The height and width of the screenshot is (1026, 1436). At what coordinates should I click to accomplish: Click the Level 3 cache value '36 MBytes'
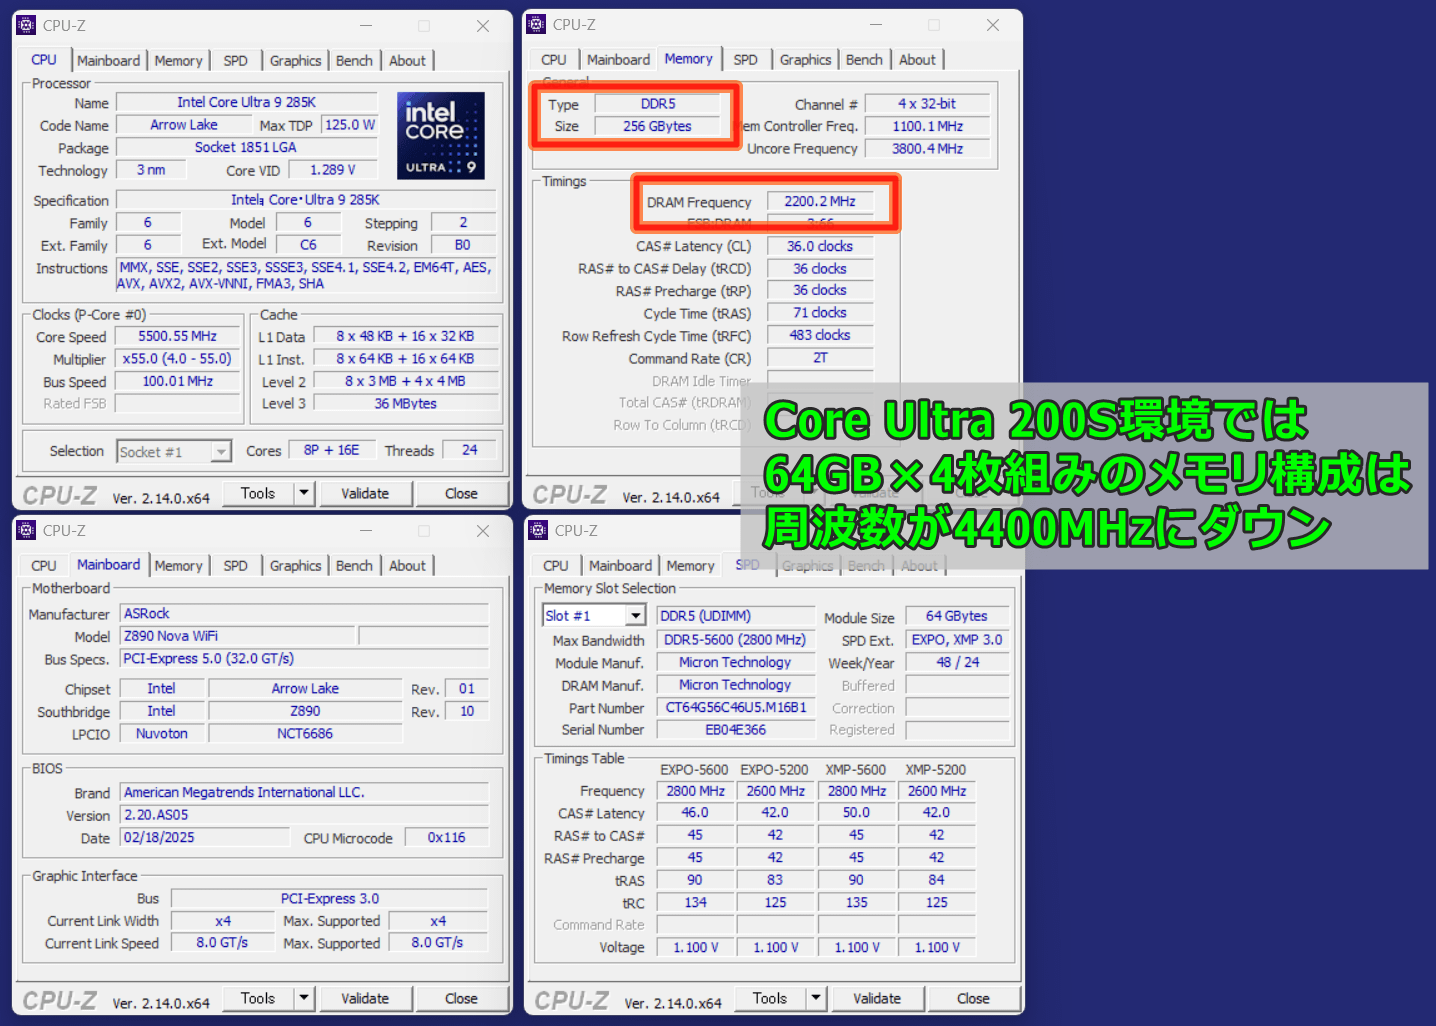point(406,404)
